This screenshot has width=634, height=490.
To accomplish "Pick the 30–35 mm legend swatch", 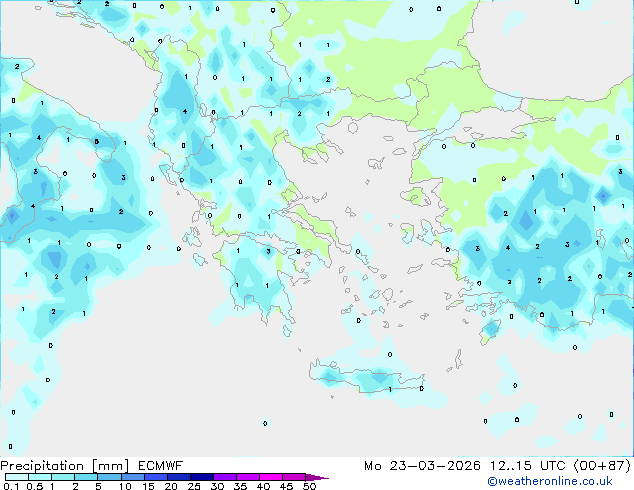I will [224, 477].
